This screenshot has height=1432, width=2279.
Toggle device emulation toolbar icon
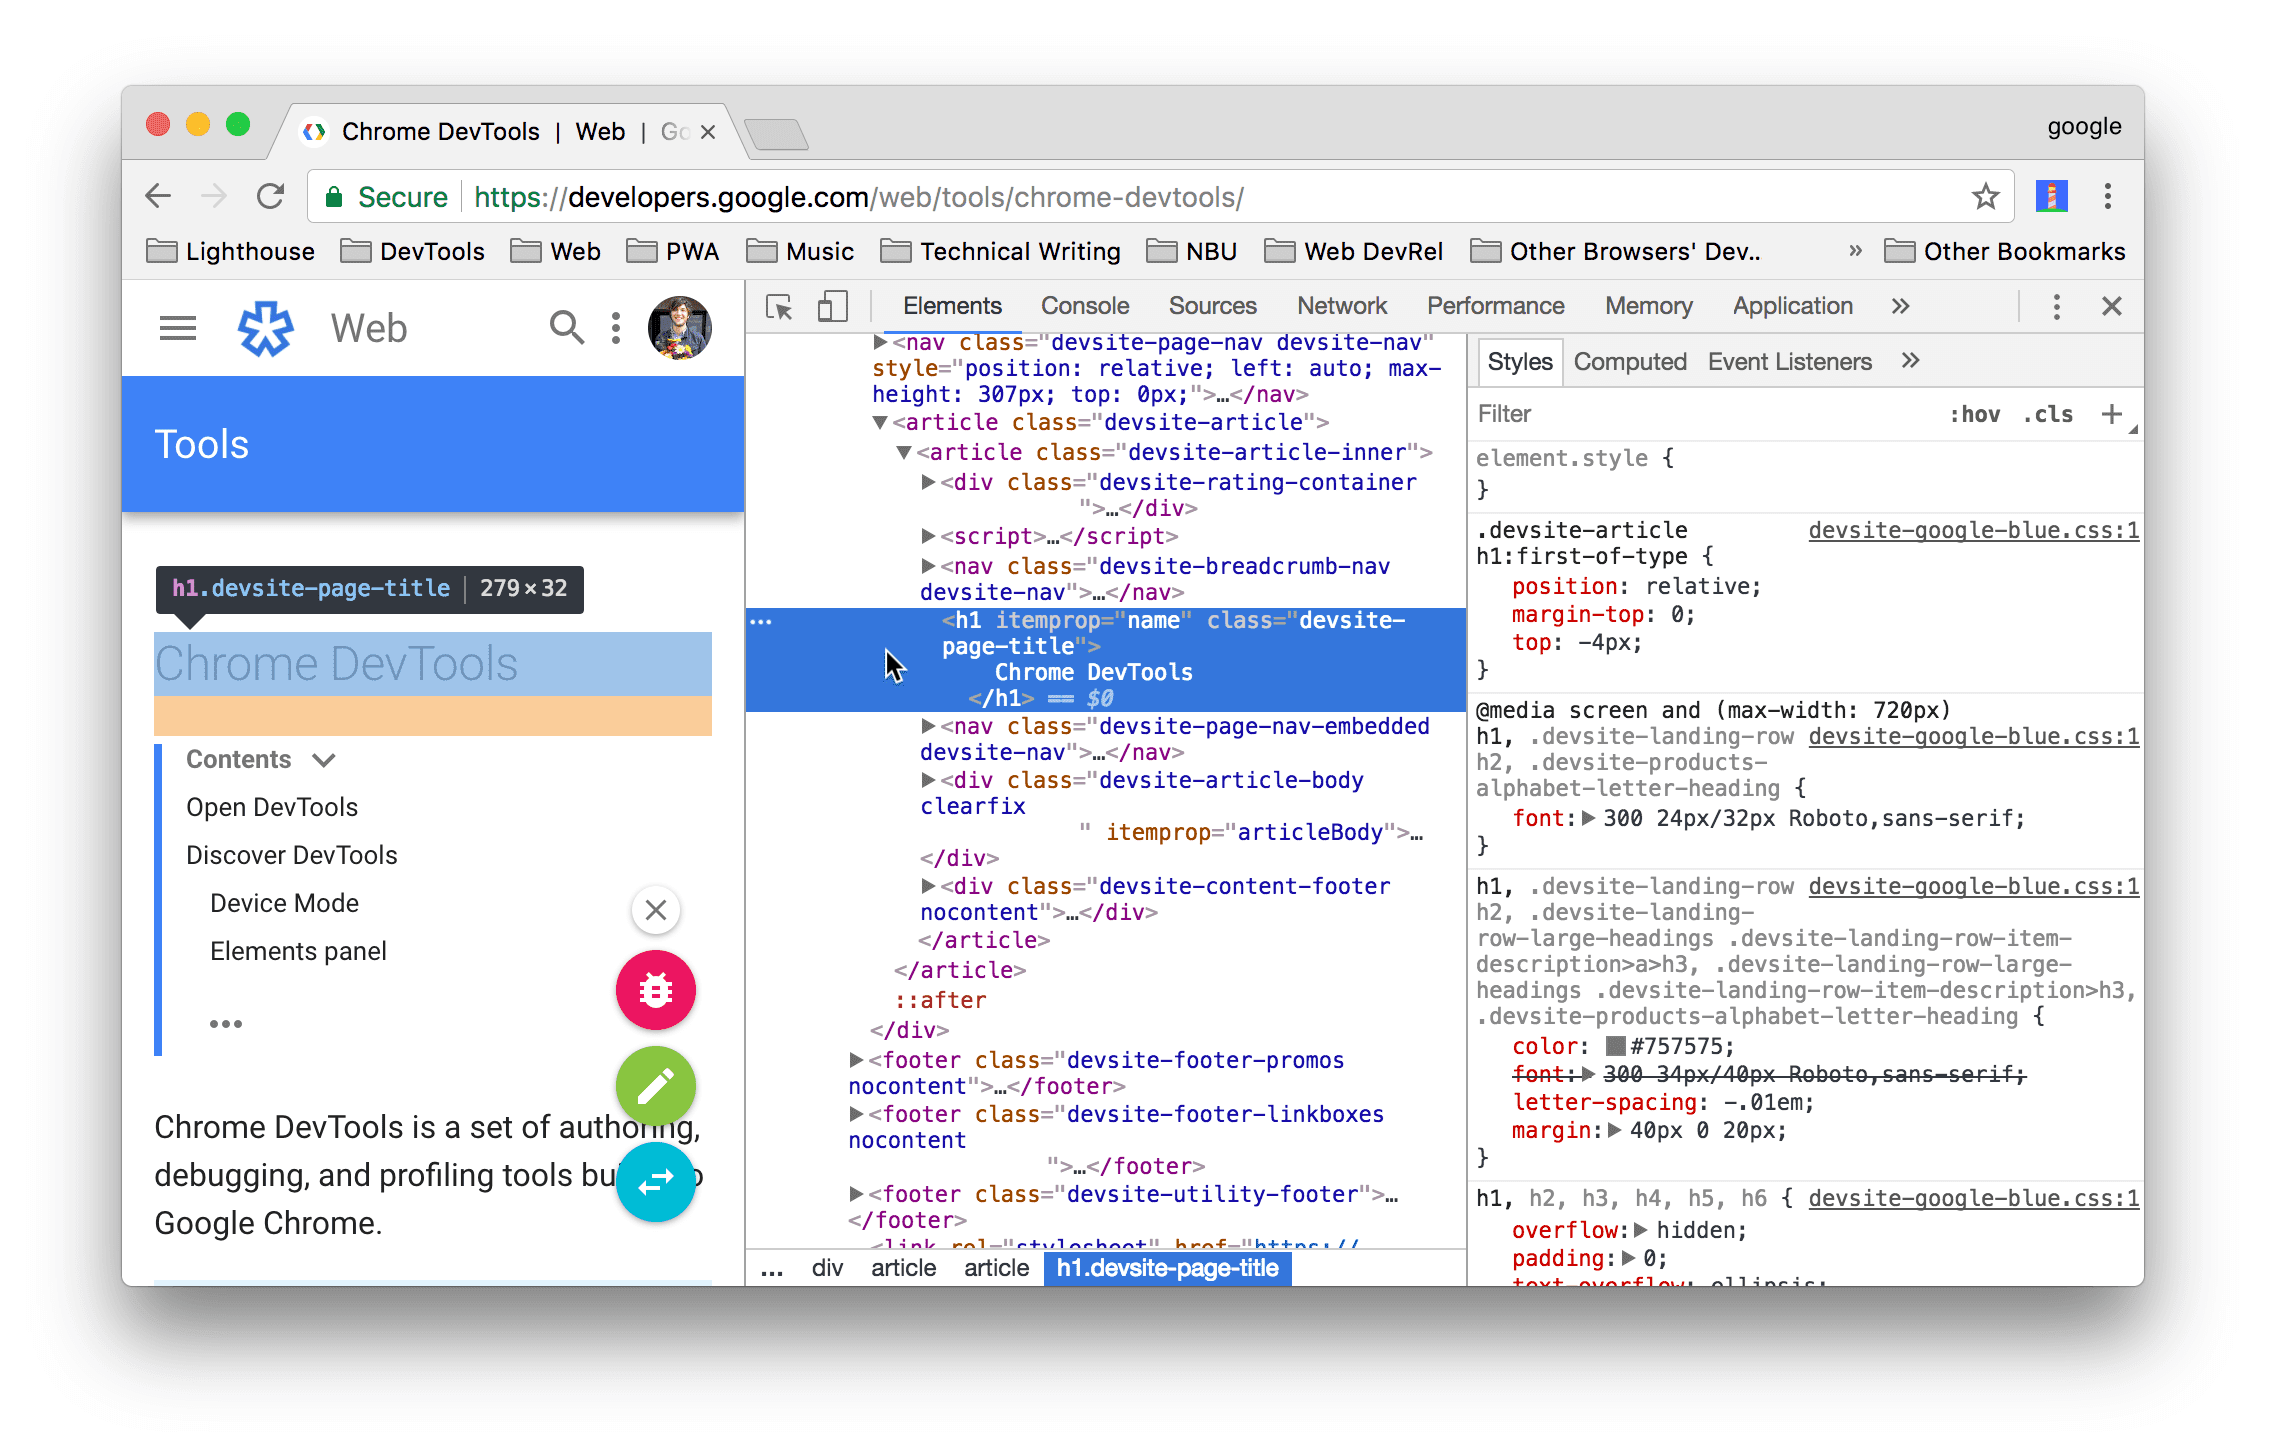click(833, 309)
